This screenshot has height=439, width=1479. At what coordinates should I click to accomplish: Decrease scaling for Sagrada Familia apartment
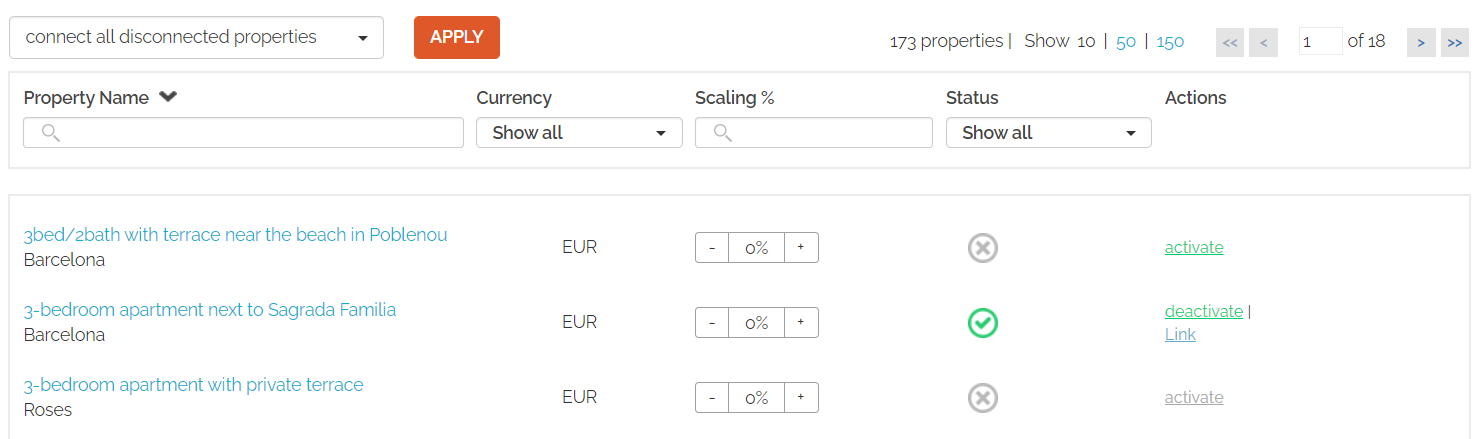point(712,323)
